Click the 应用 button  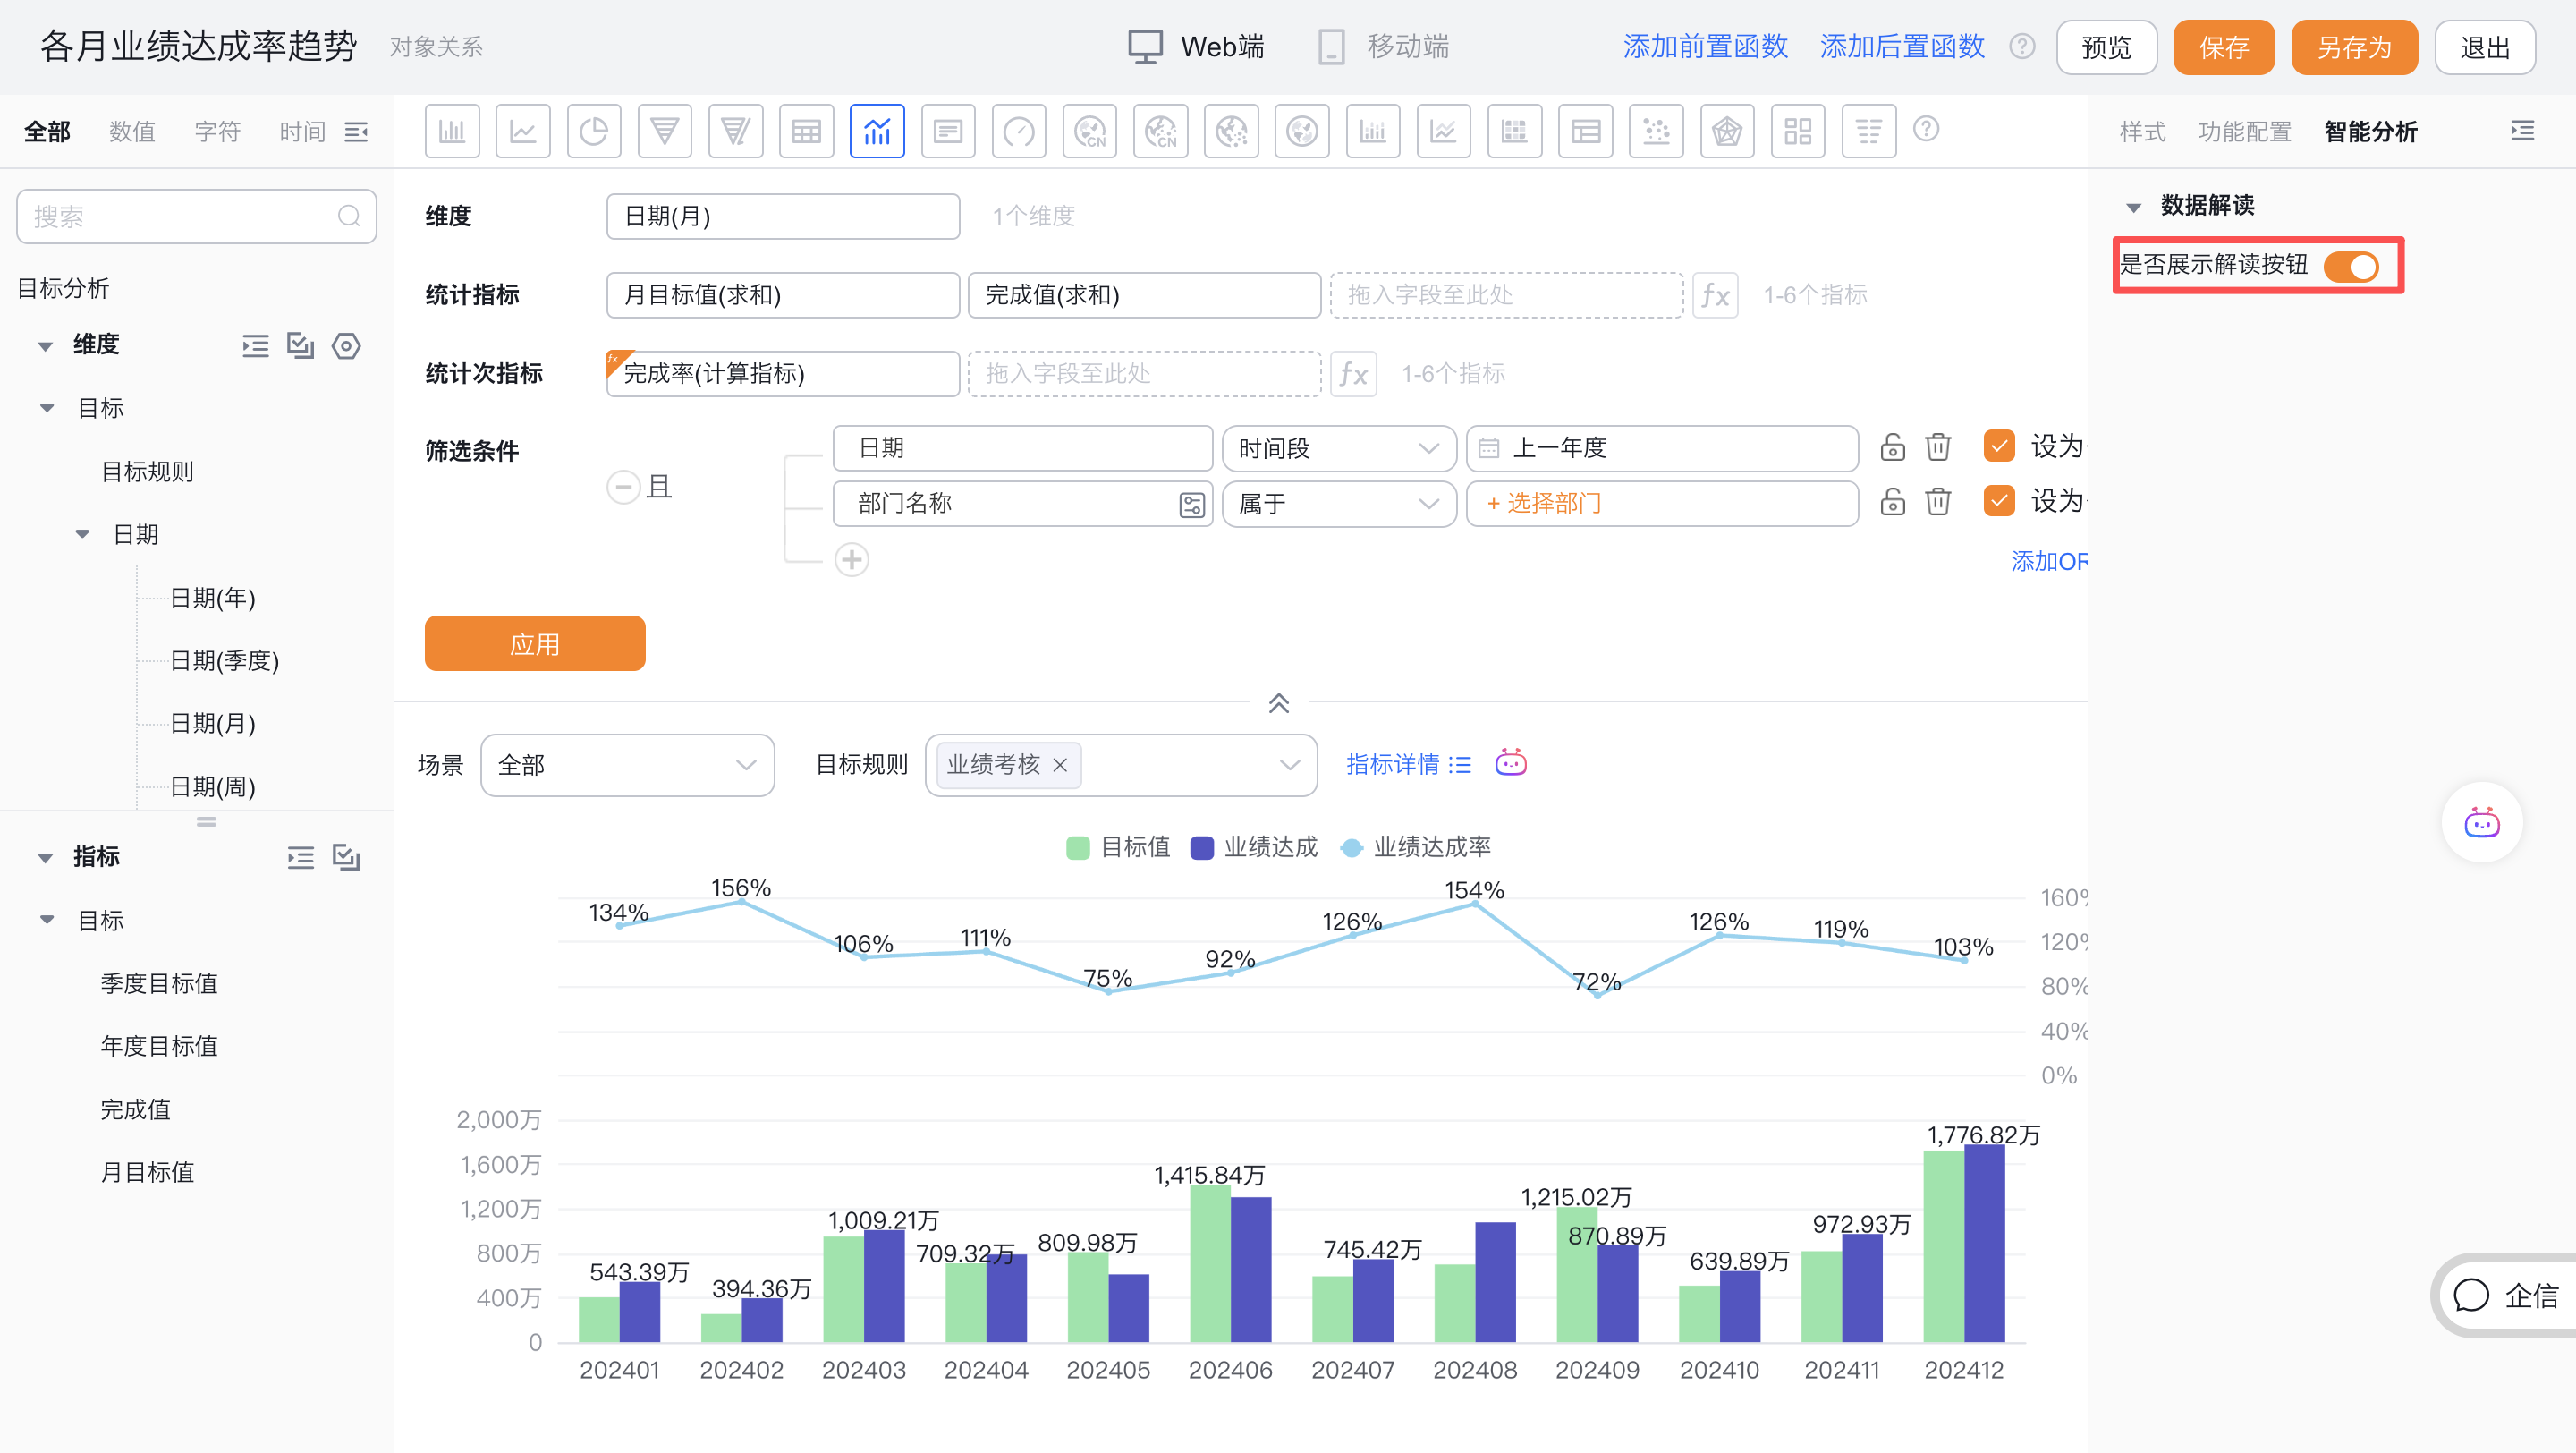click(534, 643)
